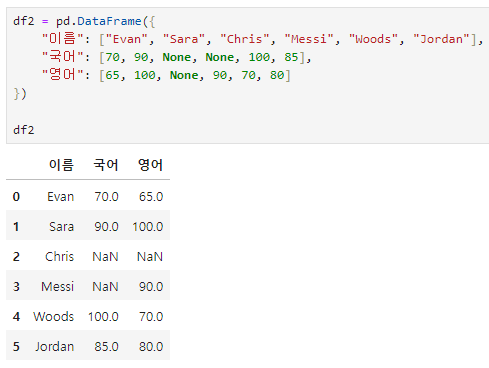Click Sara's 국어 value 90.0
Image resolution: width=489 pixels, height=368 pixels.
[106, 227]
